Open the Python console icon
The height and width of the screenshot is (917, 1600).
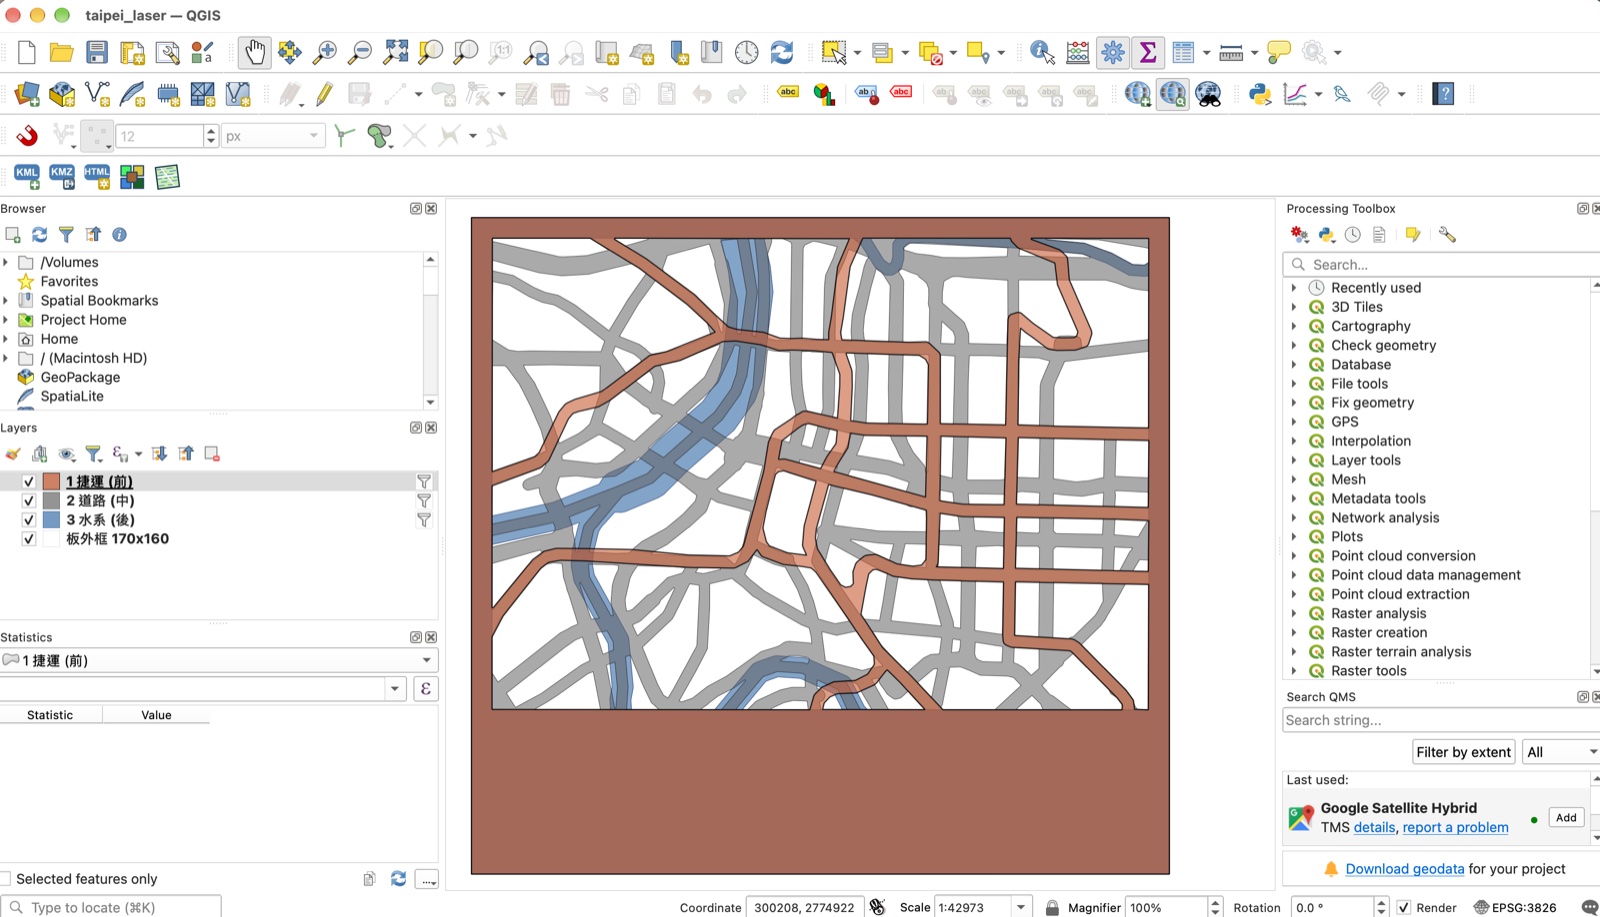pos(1260,94)
